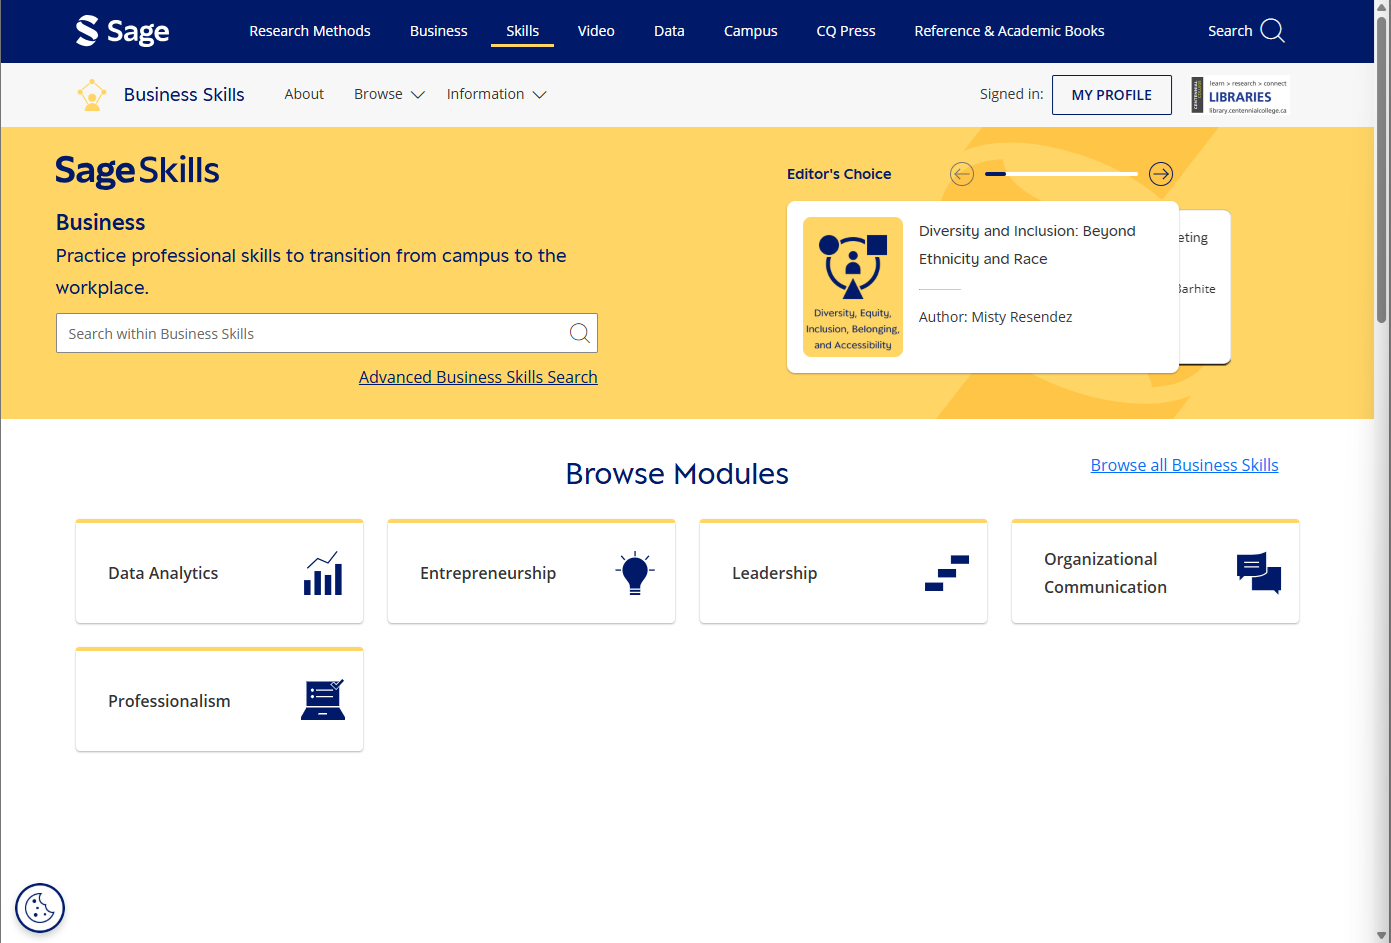Click the Sage logo in header
The height and width of the screenshot is (943, 1391).
pyautogui.click(x=122, y=31)
